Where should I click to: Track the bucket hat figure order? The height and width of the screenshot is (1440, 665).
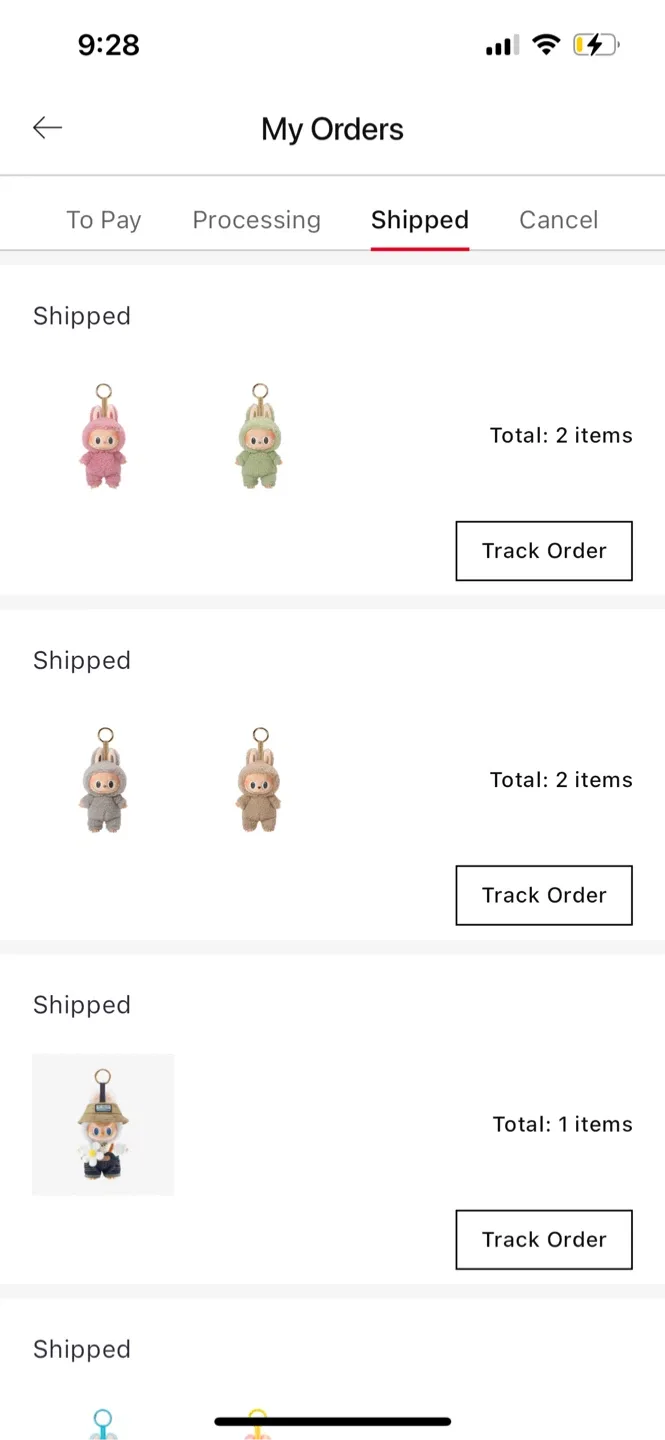click(x=544, y=1240)
